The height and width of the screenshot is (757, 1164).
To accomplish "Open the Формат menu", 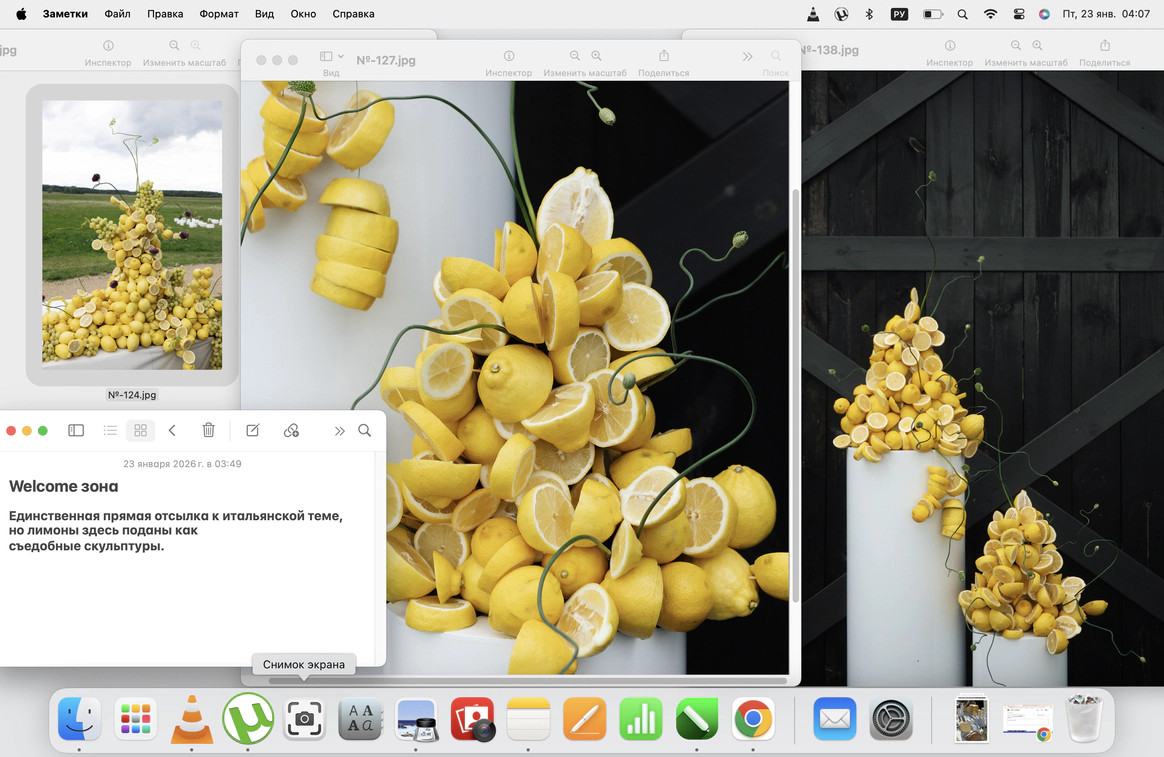I will click(x=219, y=14).
